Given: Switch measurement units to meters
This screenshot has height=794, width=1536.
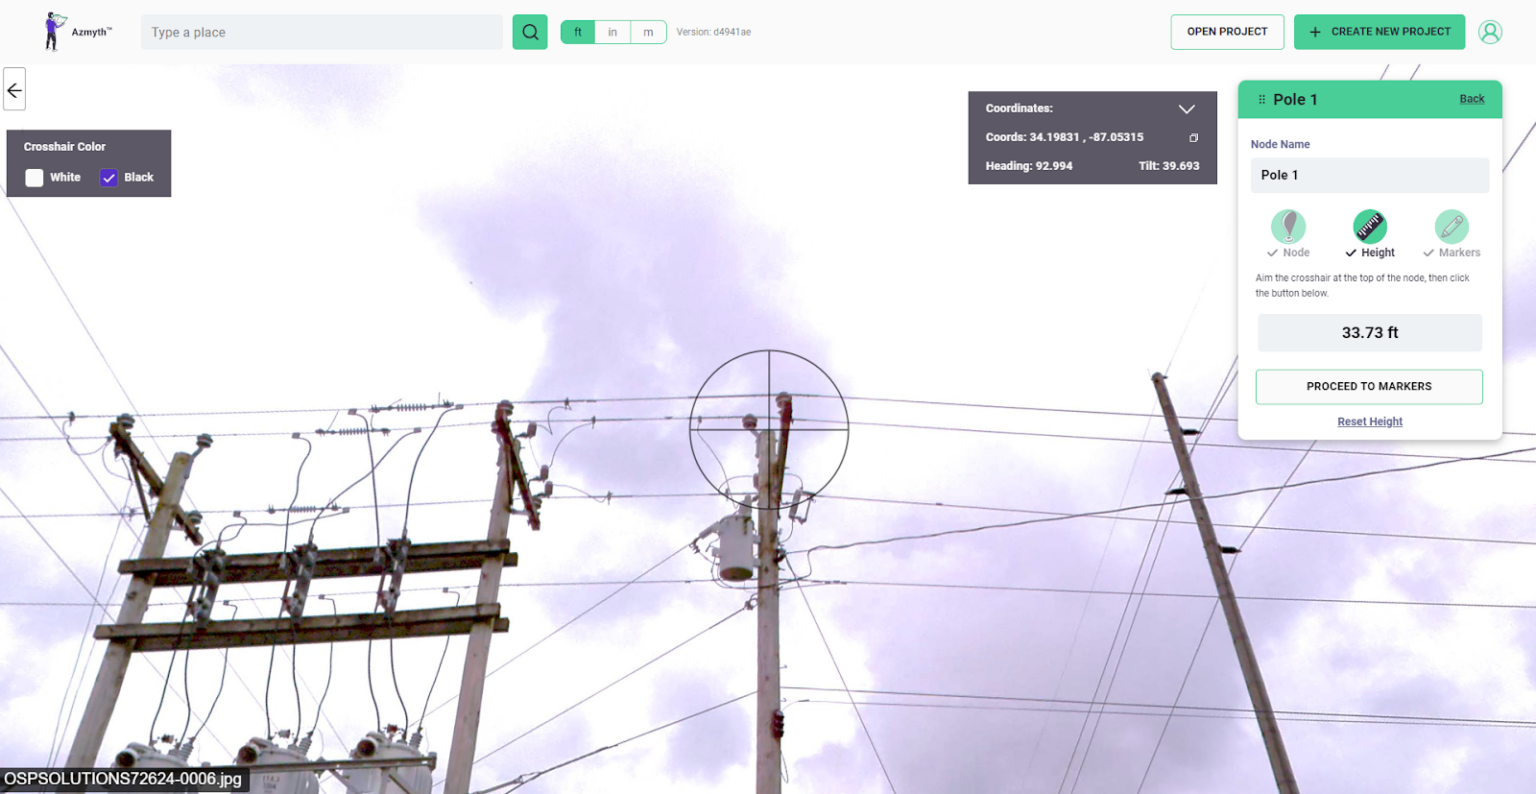Looking at the screenshot, I should click(x=648, y=31).
